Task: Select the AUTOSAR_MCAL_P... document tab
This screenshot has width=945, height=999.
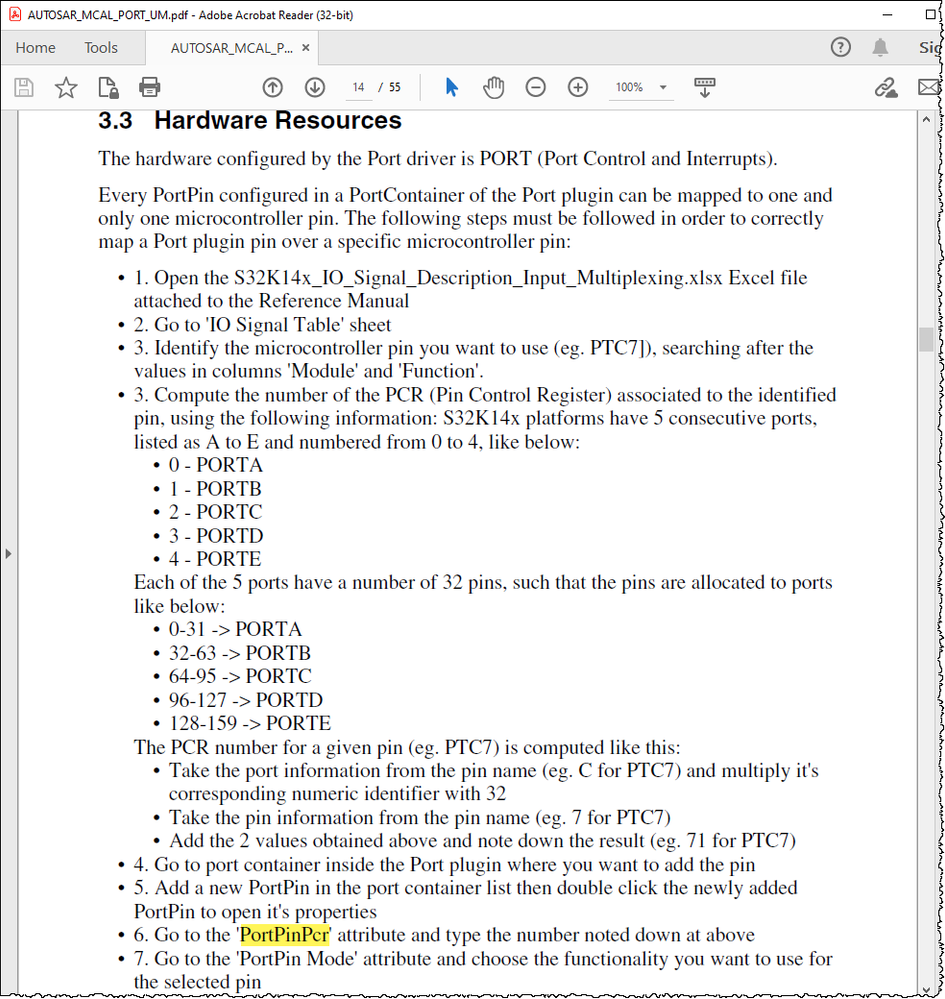Action: 232,48
